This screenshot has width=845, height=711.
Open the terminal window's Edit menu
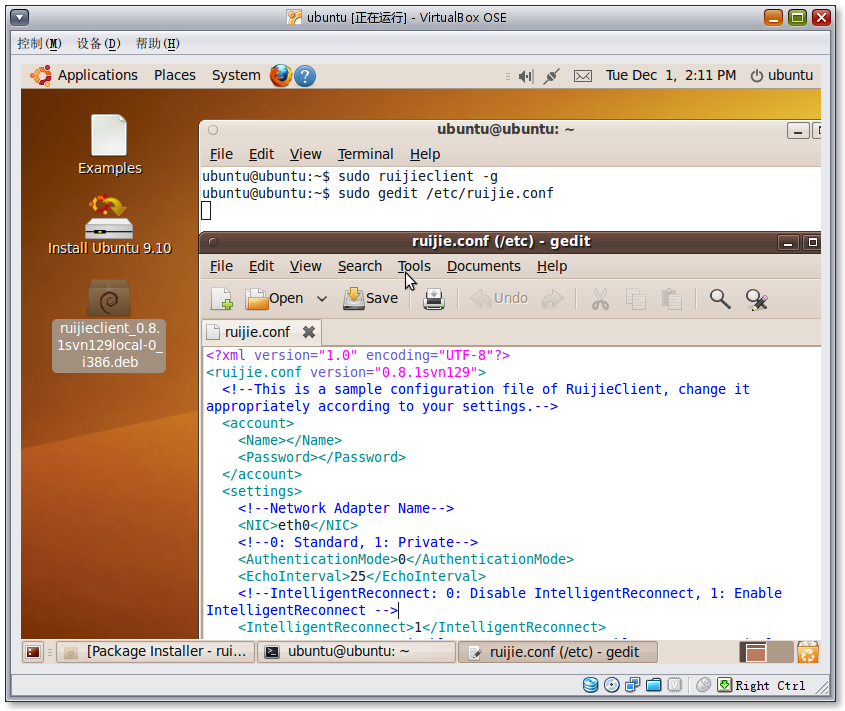click(261, 154)
